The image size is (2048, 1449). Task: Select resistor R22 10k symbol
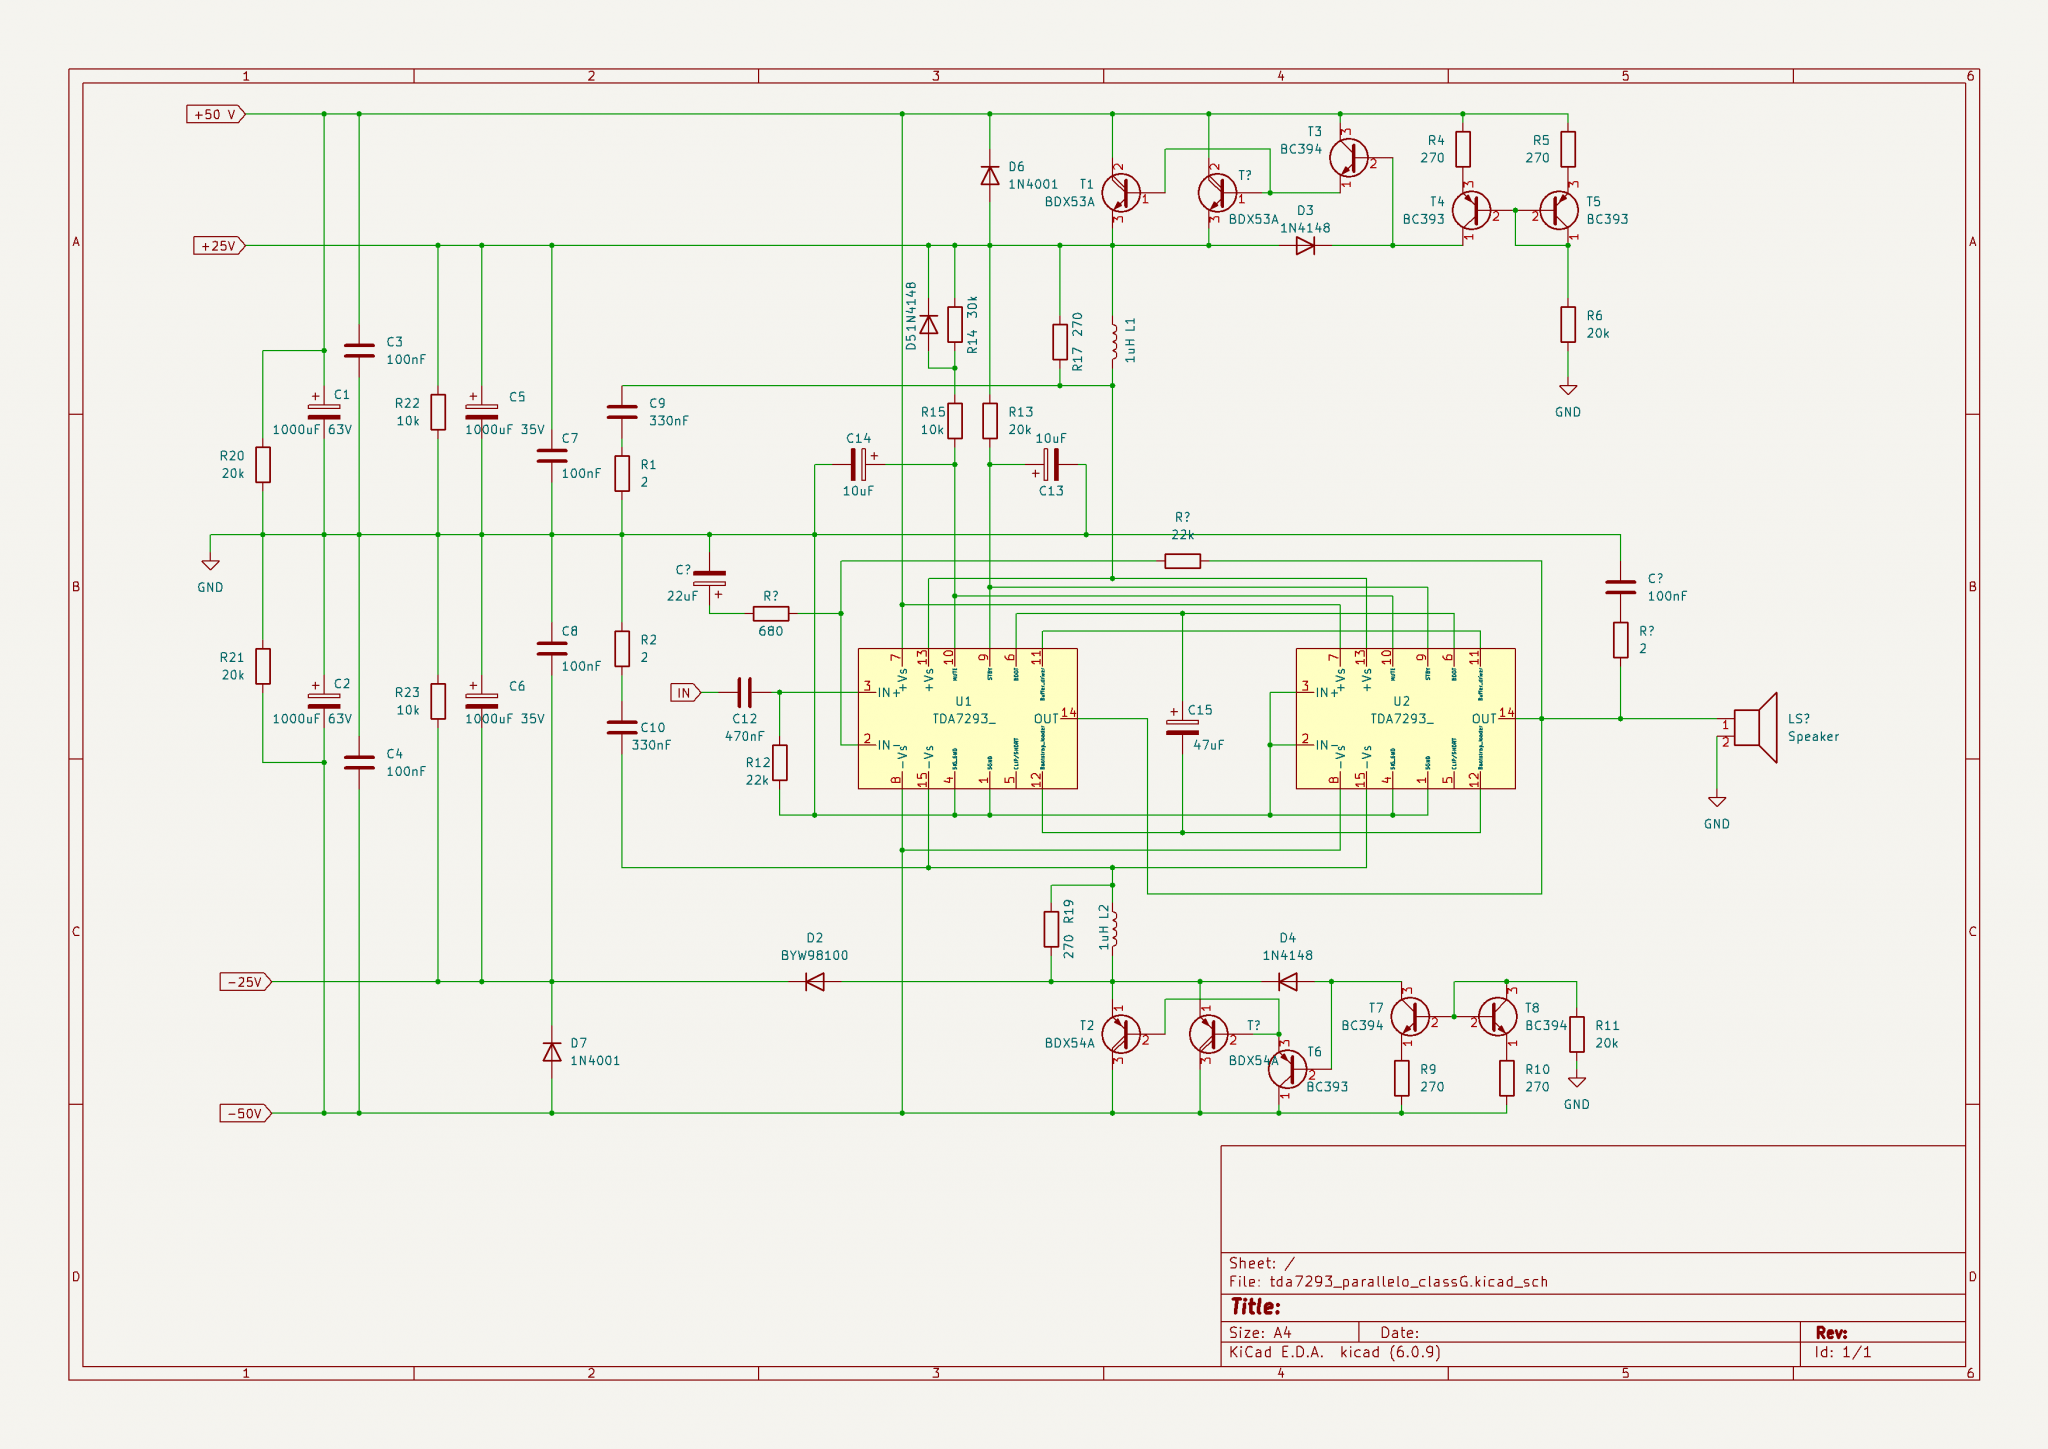(438, 412)
